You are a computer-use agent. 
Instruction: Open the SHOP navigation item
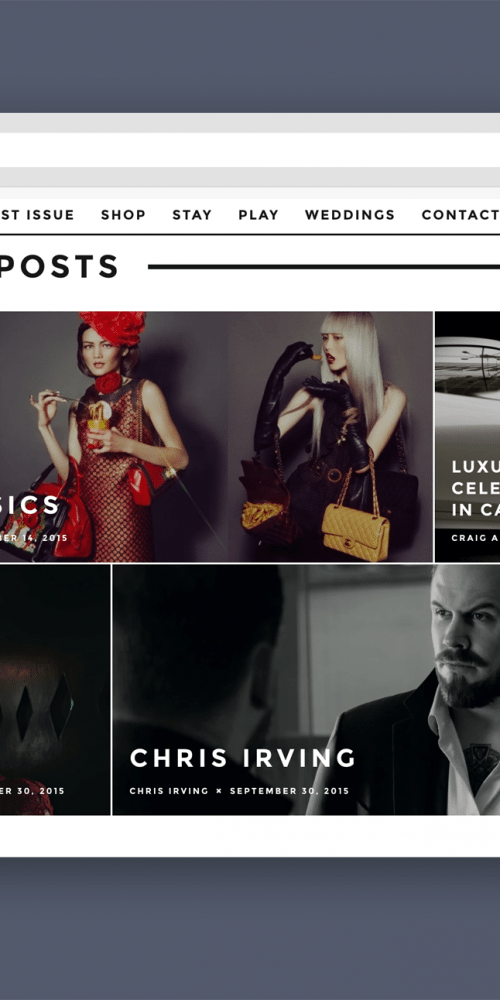pyautogui.click(x=123, y=215)
